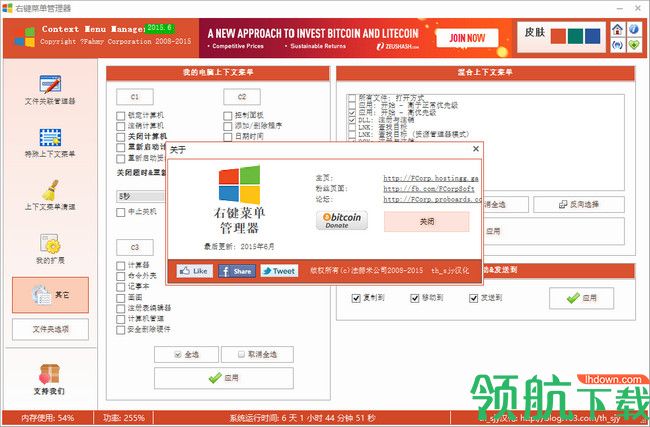
Task: Click the 内存使用: 54% status entry
Action: 48,418
